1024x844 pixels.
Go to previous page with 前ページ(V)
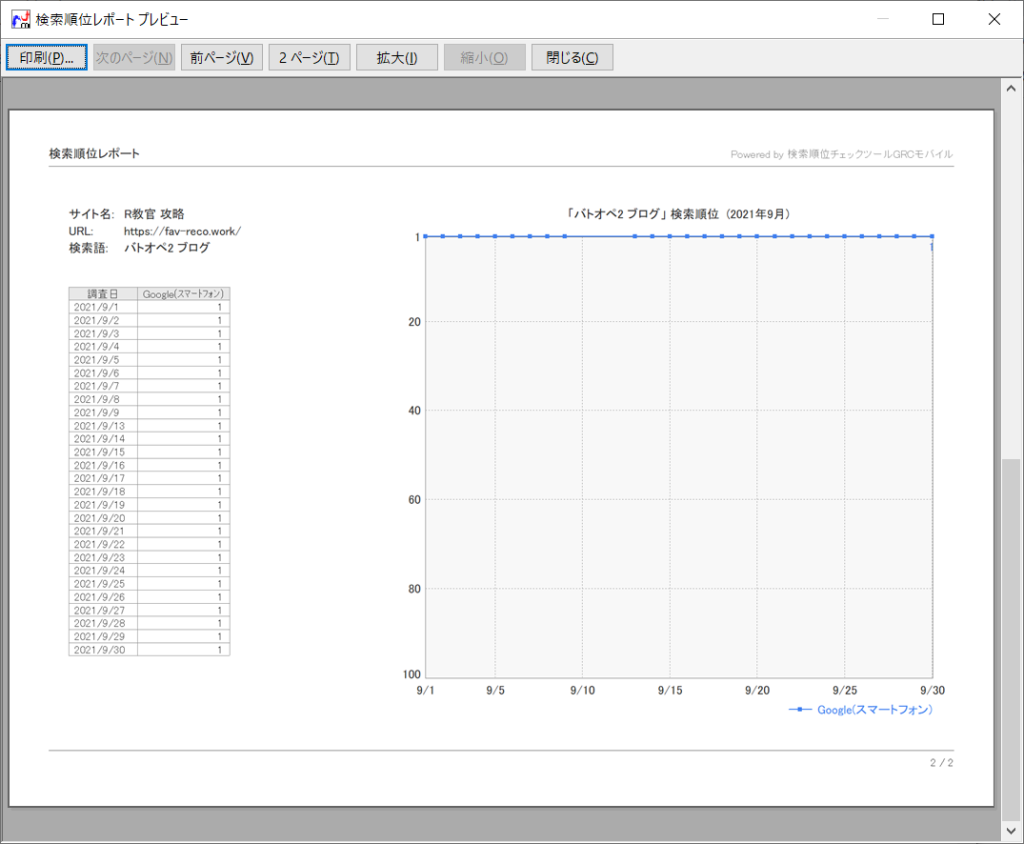pos(221,58)
